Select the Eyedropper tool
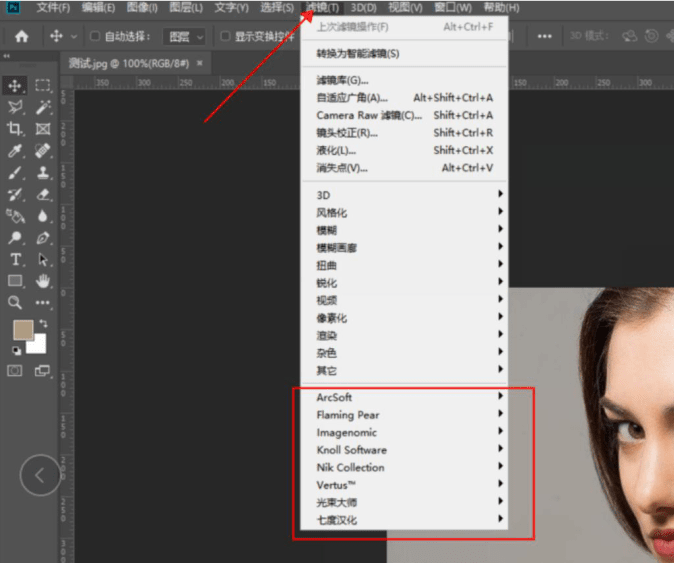Screen dimensions: 674x563 [x=15, y=150]
